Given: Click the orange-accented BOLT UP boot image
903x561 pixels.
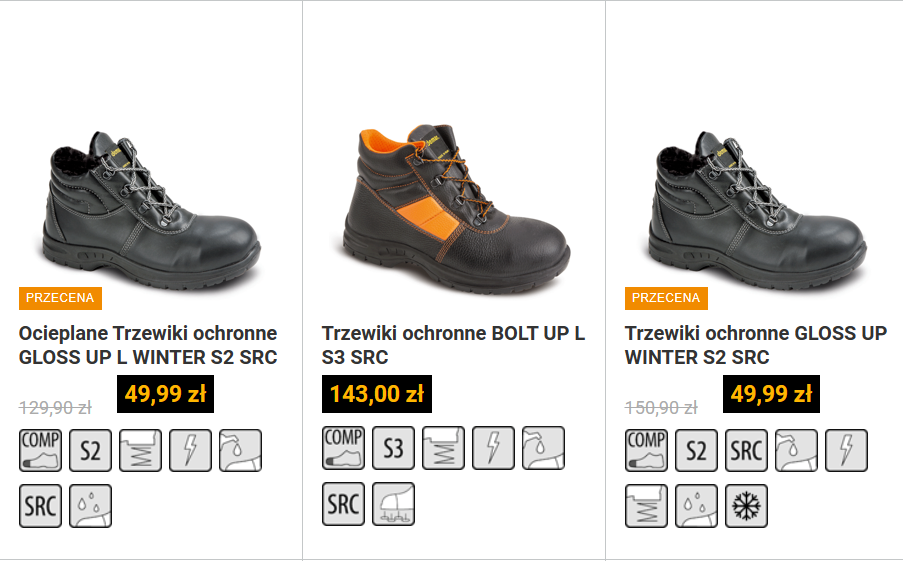Looking at the screenshot, I should (454, 207).
